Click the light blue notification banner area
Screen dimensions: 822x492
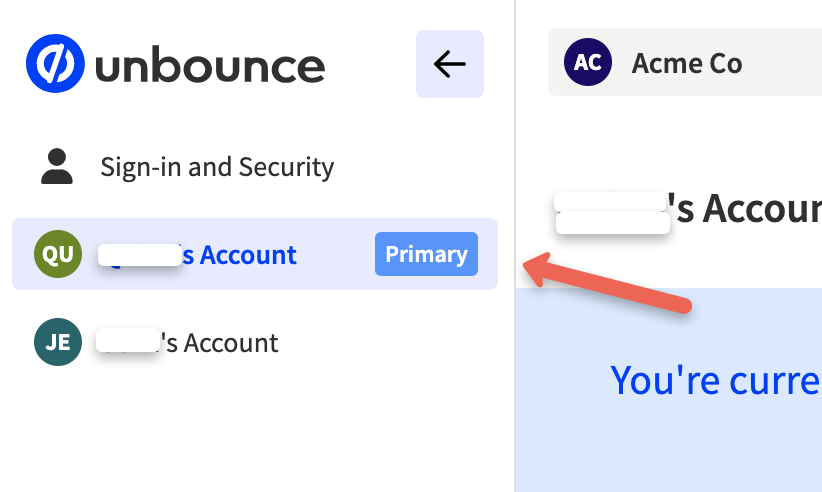669,390
